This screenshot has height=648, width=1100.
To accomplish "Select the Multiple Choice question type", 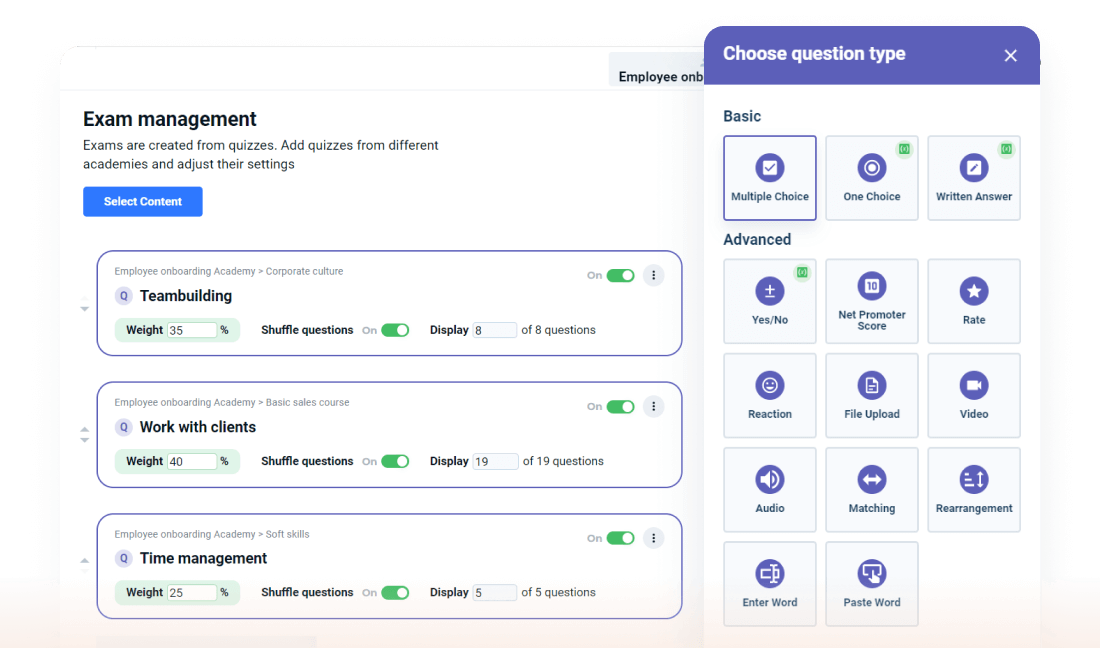I will [x=769, y=178].
